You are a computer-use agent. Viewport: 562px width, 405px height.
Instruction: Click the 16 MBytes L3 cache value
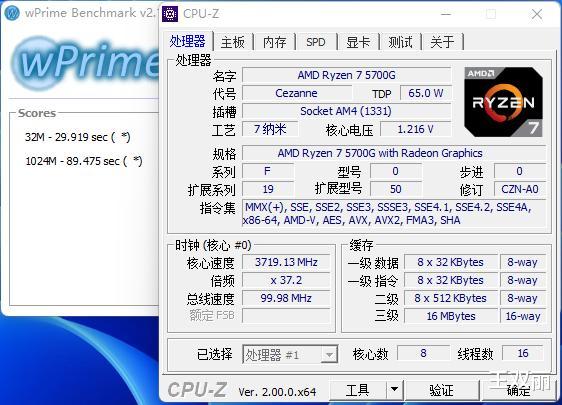click(451, 316)
